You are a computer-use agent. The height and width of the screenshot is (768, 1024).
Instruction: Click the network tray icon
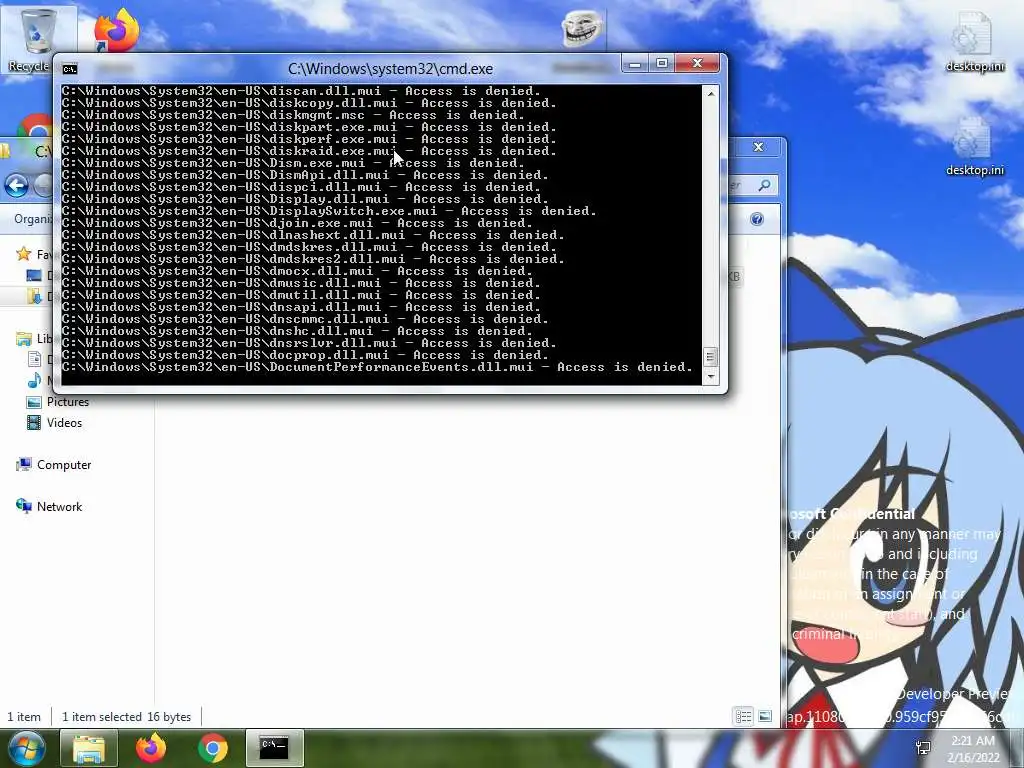pyautogui.click(x=923, y=748)
